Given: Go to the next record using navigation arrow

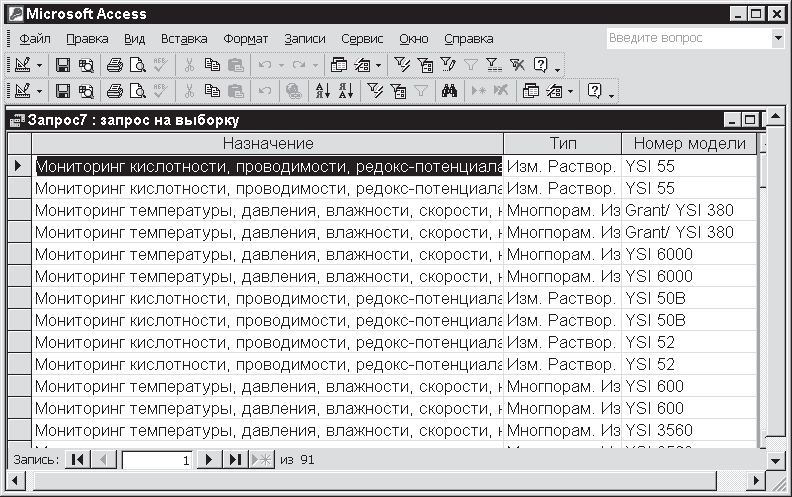Looking at the screenshot, I should coord(208,460).
